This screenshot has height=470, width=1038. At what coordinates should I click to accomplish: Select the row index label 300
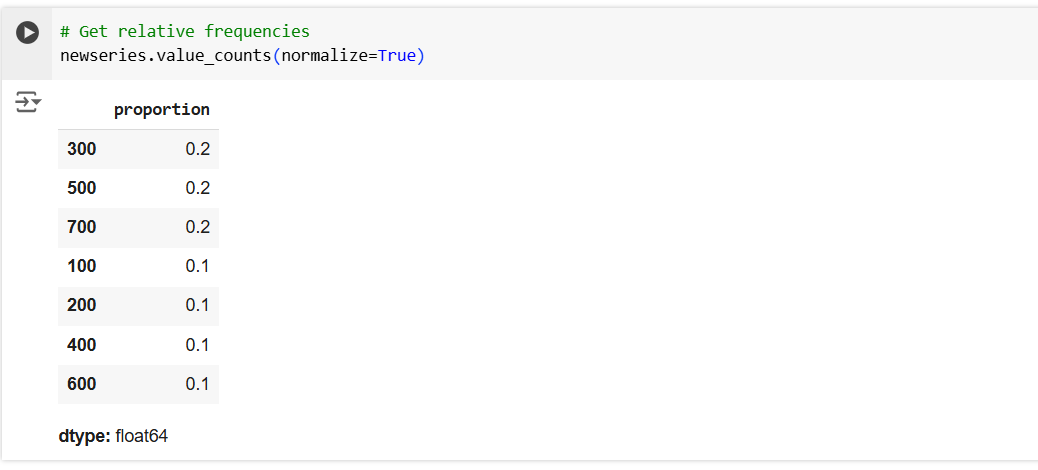82,149
